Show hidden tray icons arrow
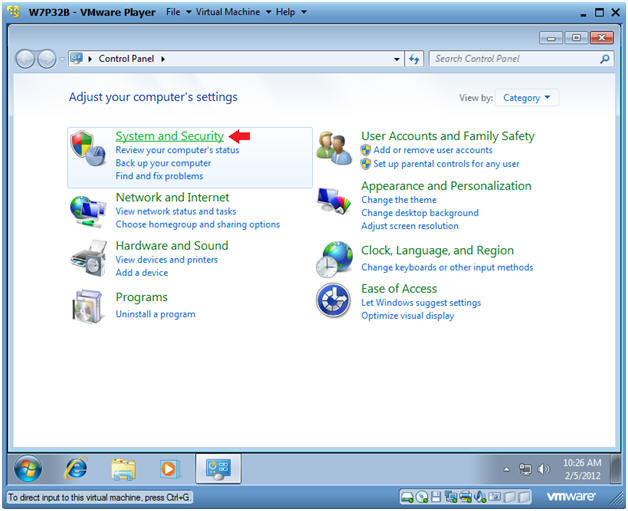This screenshot has height=511, width=628. pos(506,469)
